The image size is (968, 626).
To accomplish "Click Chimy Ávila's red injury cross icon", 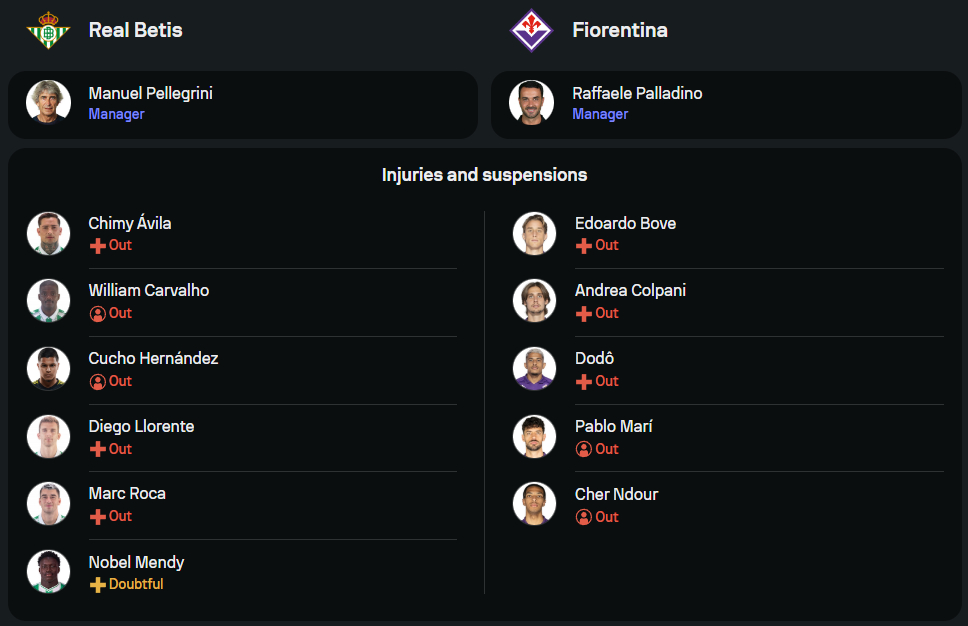I will (98, 245).
